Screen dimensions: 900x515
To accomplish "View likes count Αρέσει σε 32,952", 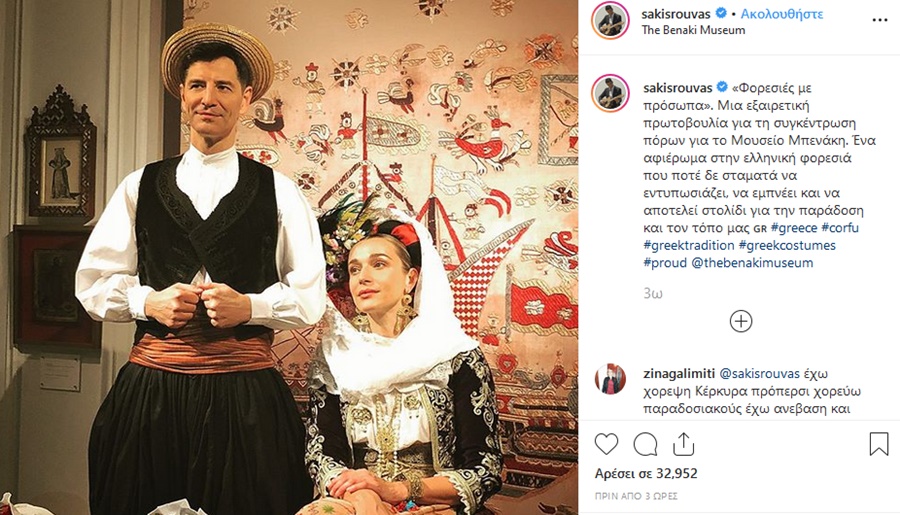I will point(646,474).
